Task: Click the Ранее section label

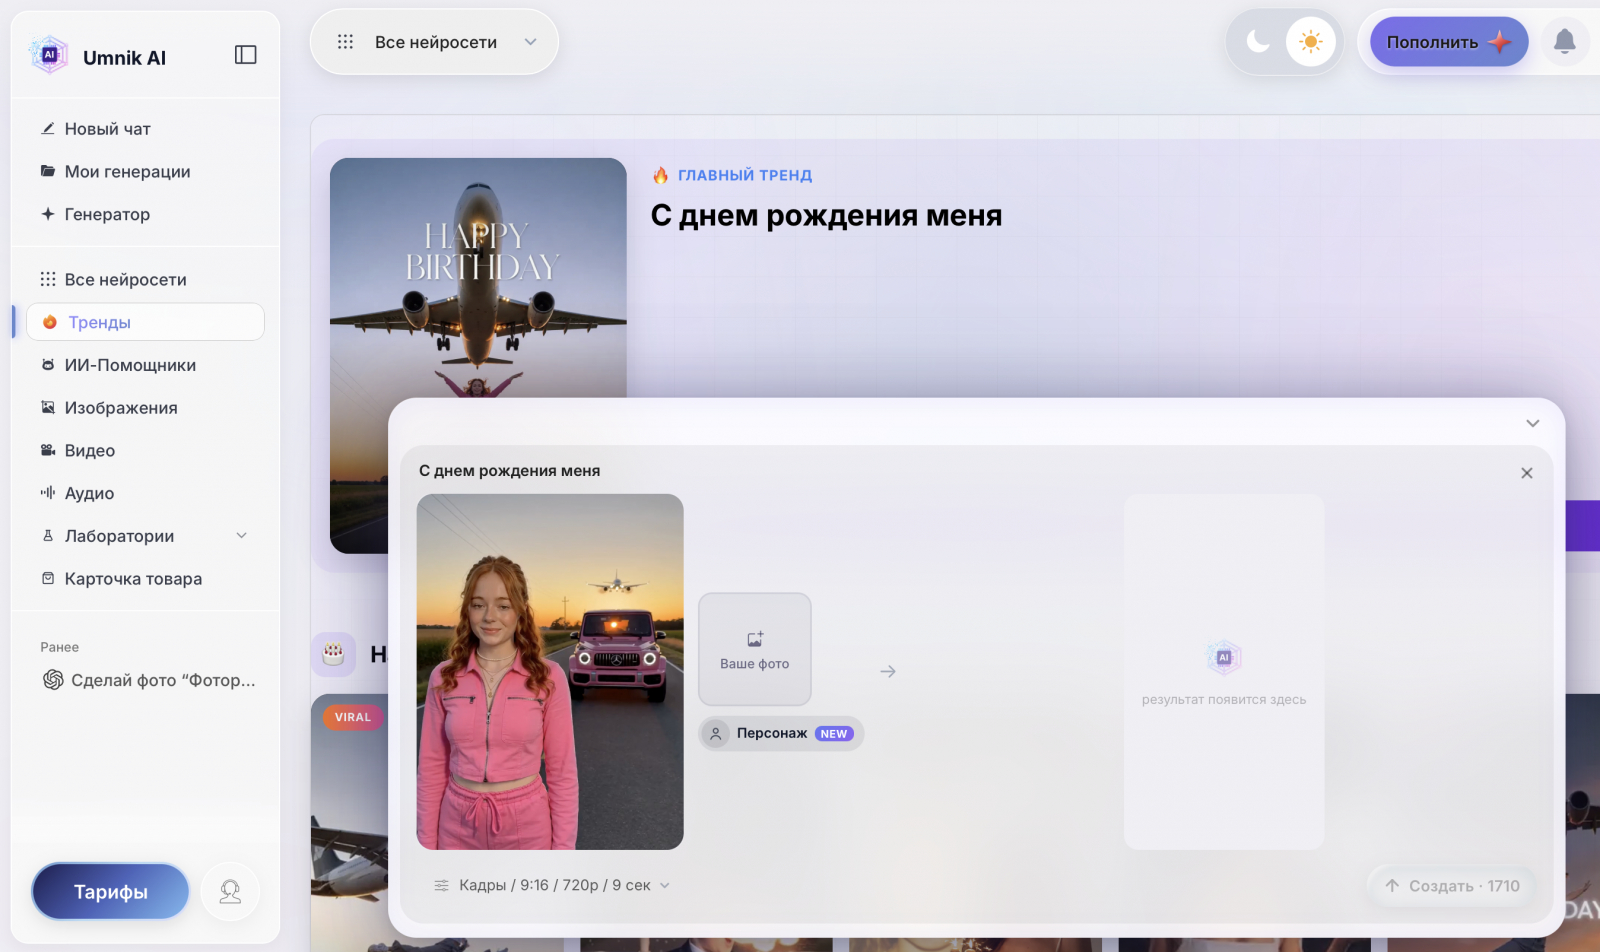Action: [60, 647]
